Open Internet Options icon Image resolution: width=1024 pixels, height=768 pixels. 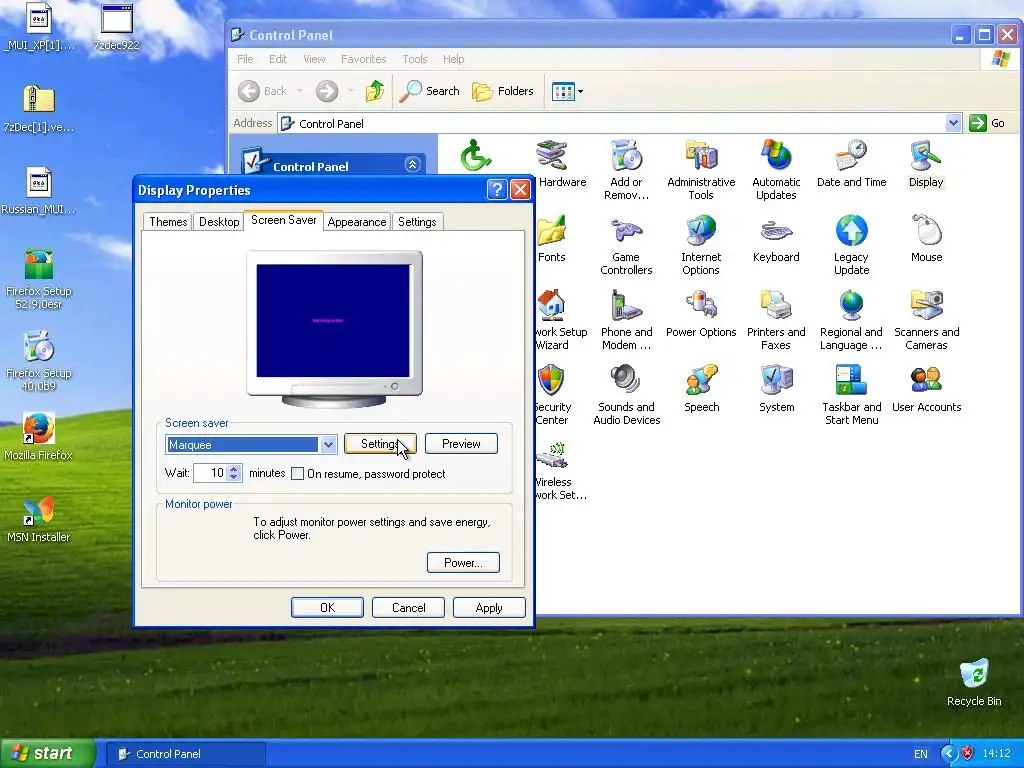pyautogui.click(x=701, y=245)
